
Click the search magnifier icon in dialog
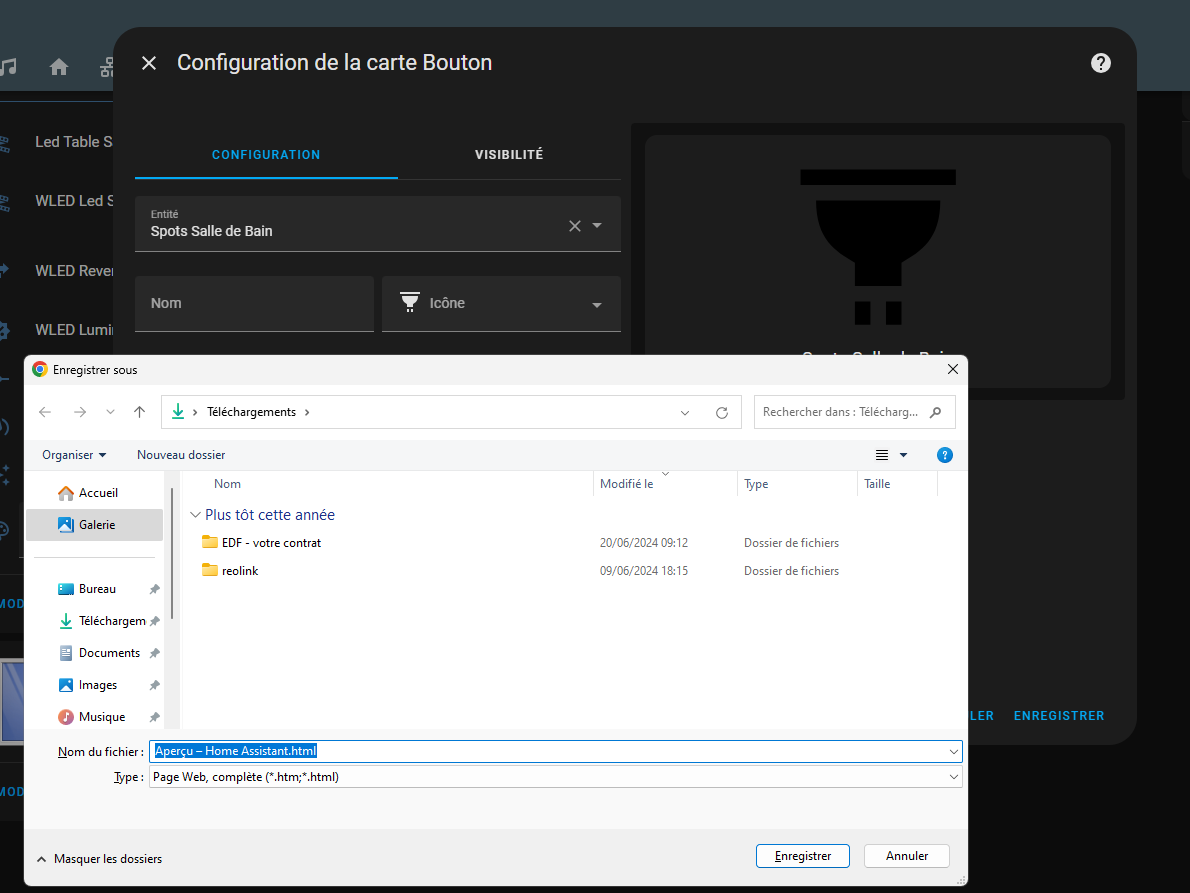[936, 412]
